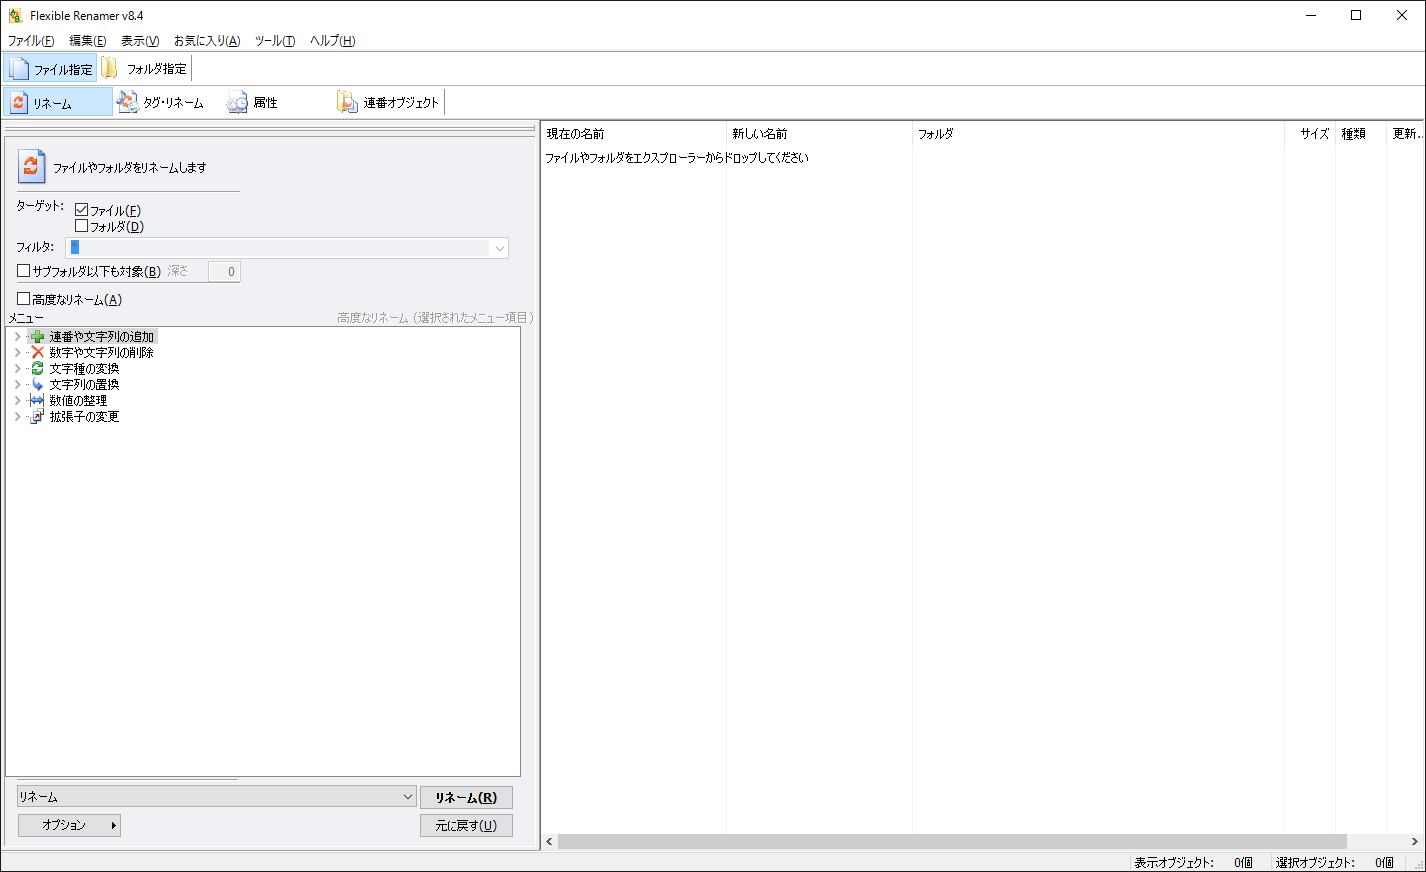
Task: Open the 連番オブジェクト sequential object tool
Action: tap(348, 102)
